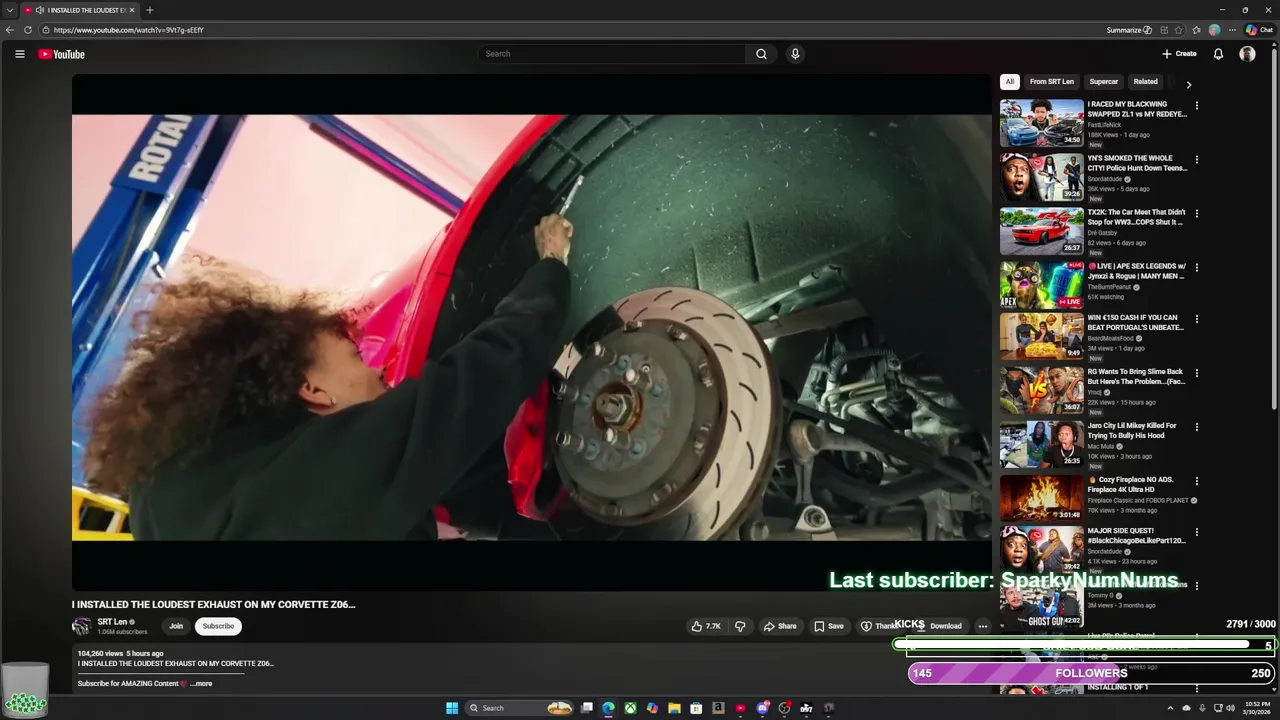Viewport: 1280px width, 720px height.
Task: Go back with the browser back arrow
Action: [10, 30]
